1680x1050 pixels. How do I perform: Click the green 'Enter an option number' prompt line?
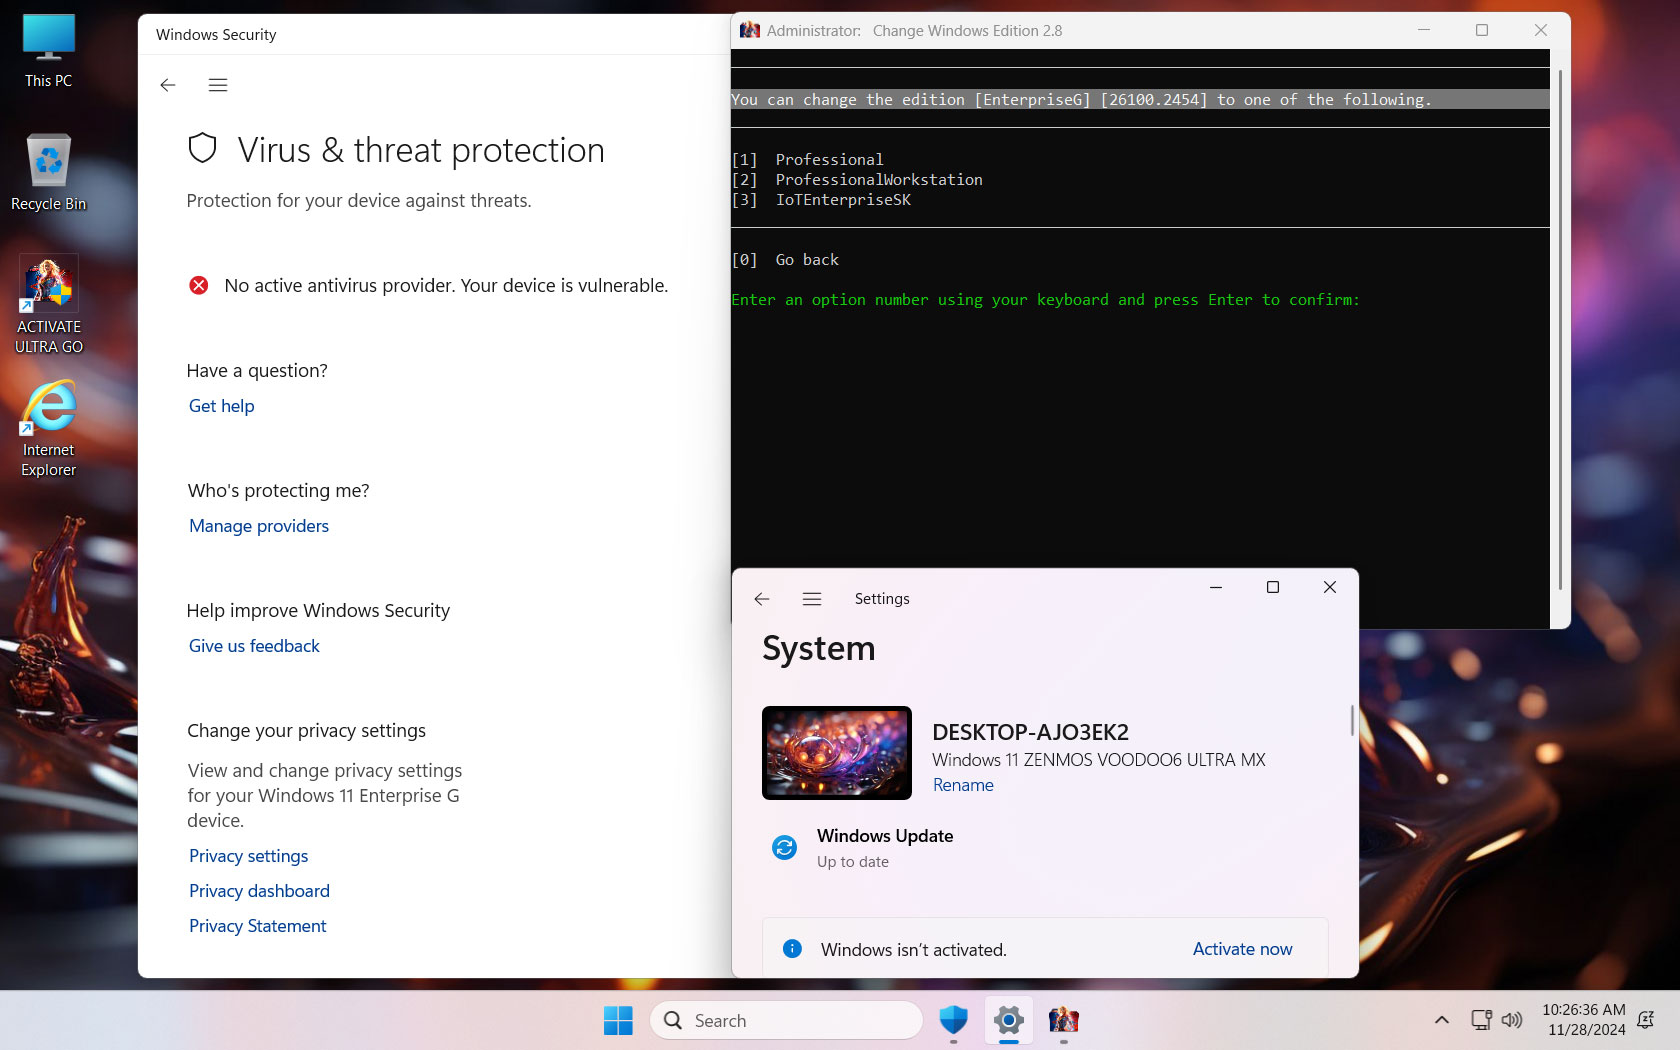1046,300
